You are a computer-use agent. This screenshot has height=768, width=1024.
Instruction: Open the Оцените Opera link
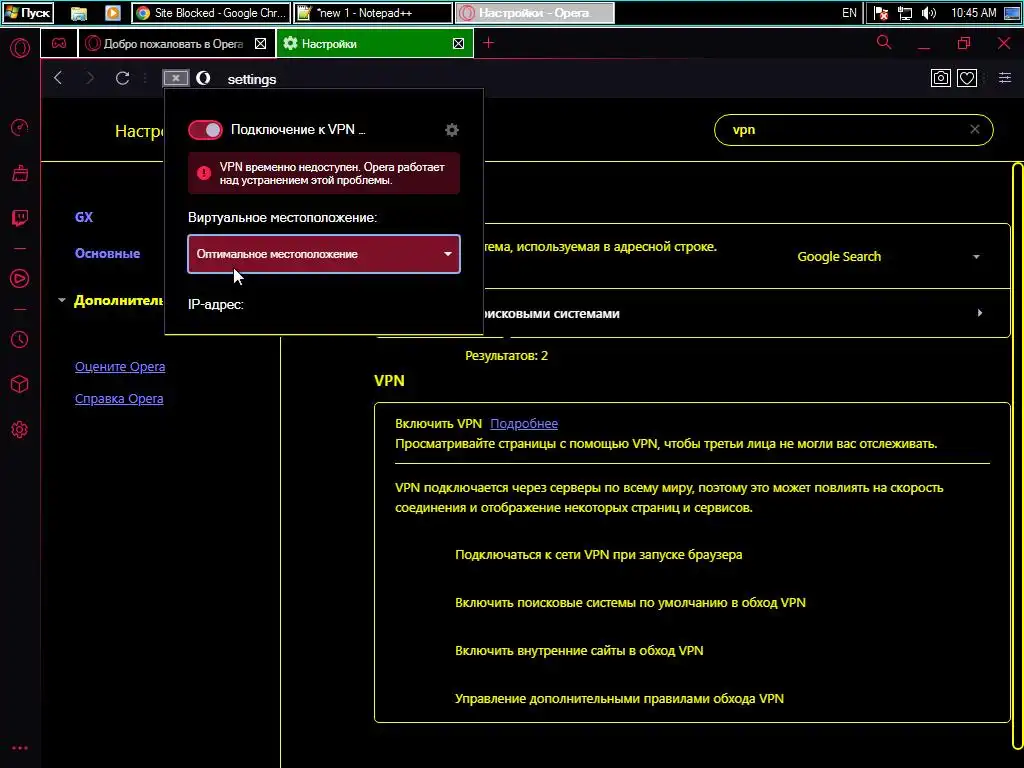120,367
